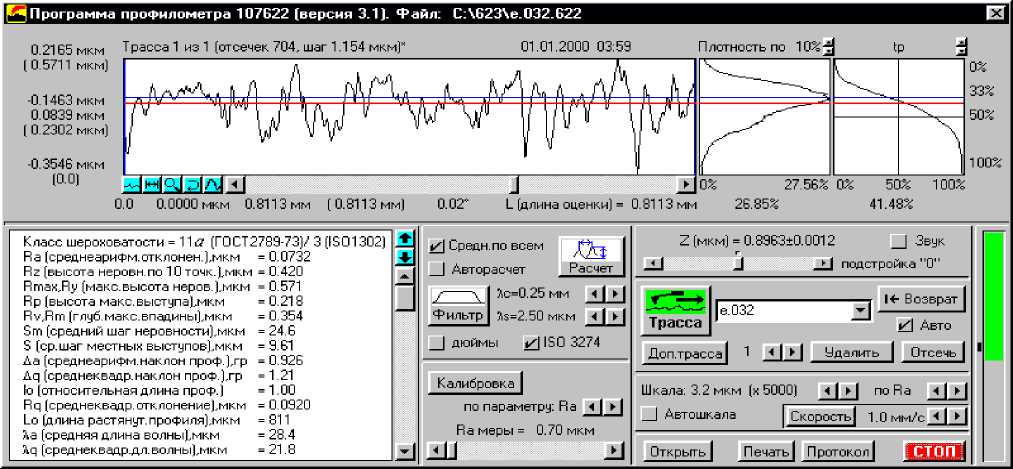Open the Фильтр filter profile button
Screen dimensions: 1013x469
click(459, 306)
